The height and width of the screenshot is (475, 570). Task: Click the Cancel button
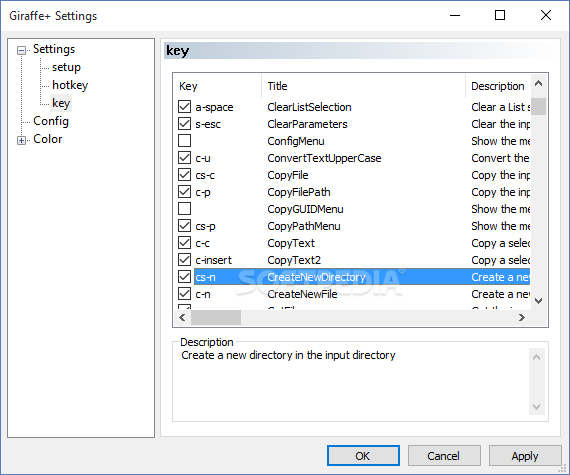pos(444,456)
